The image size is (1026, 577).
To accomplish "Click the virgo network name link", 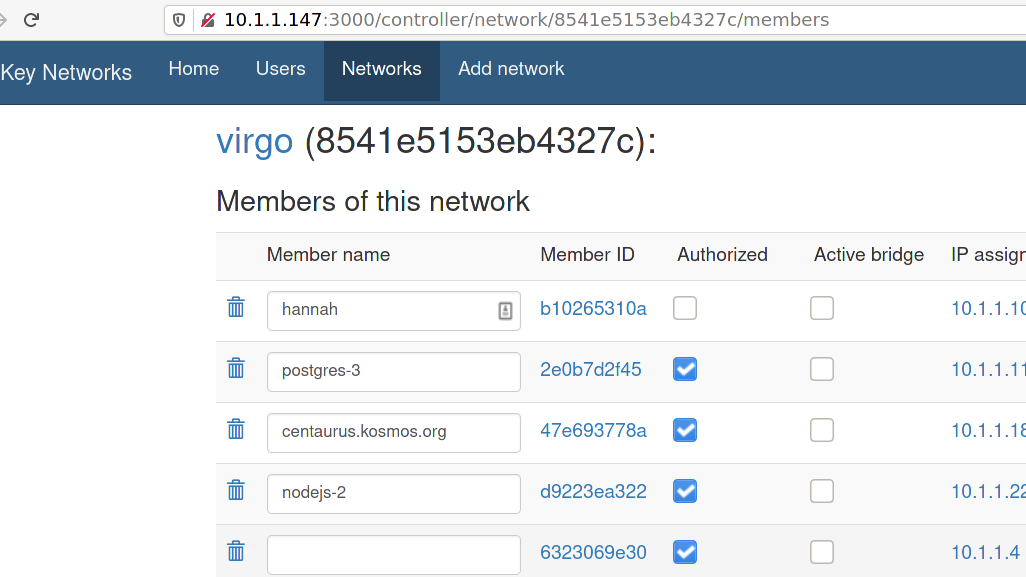I will pyautogui.click(x=254, y=142).
